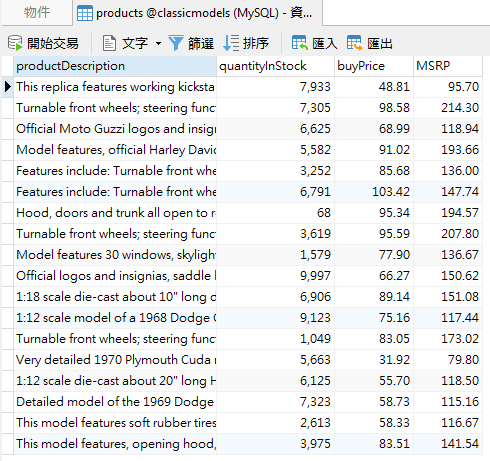
Task: Click cell 'Model features, official Harley Davi'
Action: click(x=115, y=150)
